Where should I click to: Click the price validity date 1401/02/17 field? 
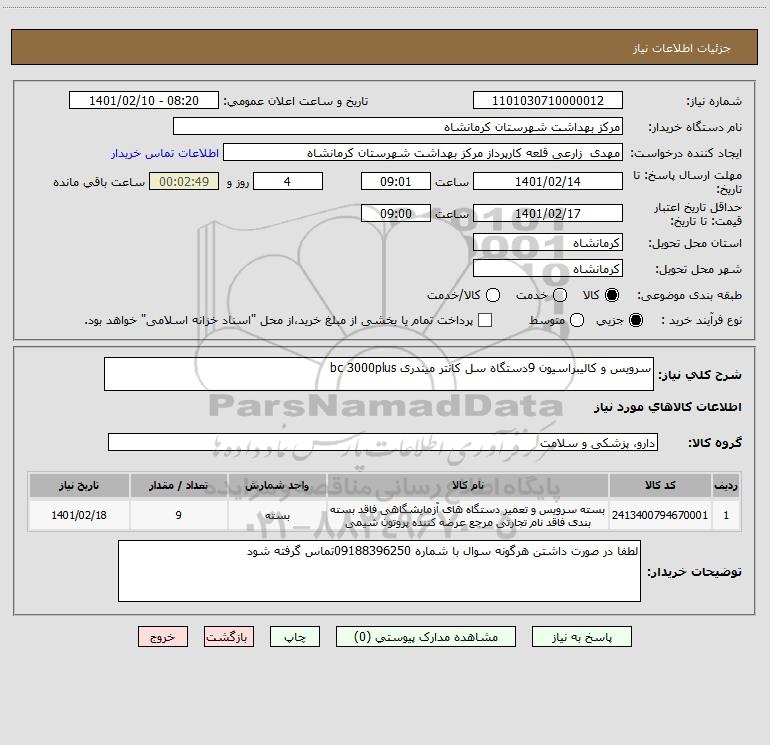548,213
